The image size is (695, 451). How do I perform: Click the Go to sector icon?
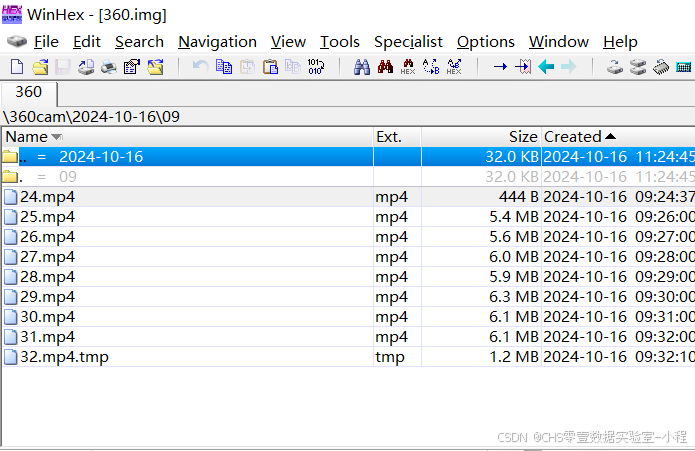tap(523, 67)
